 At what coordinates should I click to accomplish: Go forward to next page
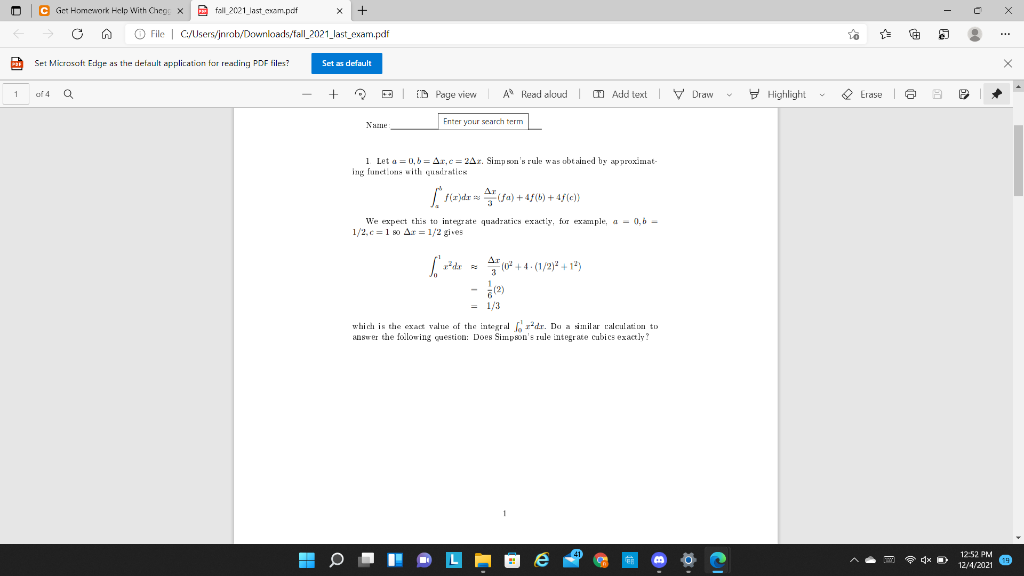click(48, 34)
